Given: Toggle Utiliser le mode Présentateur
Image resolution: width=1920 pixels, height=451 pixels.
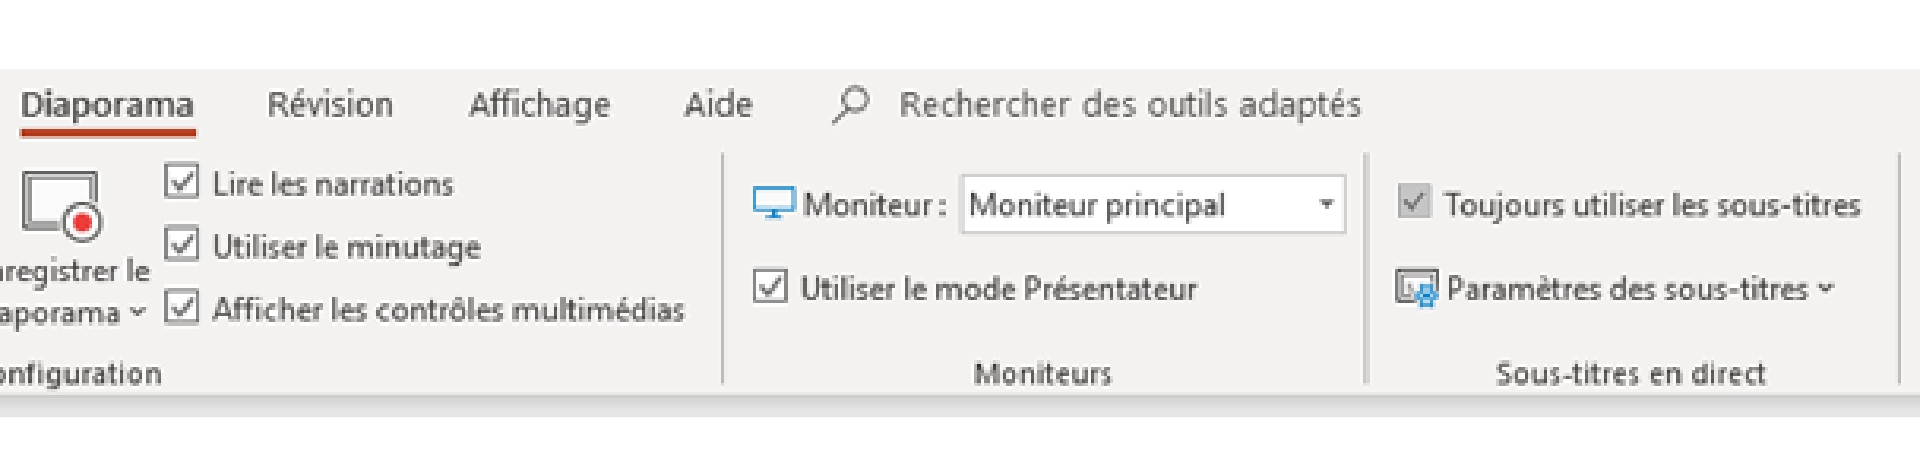Looking at the screenshot, I should 770,287.
